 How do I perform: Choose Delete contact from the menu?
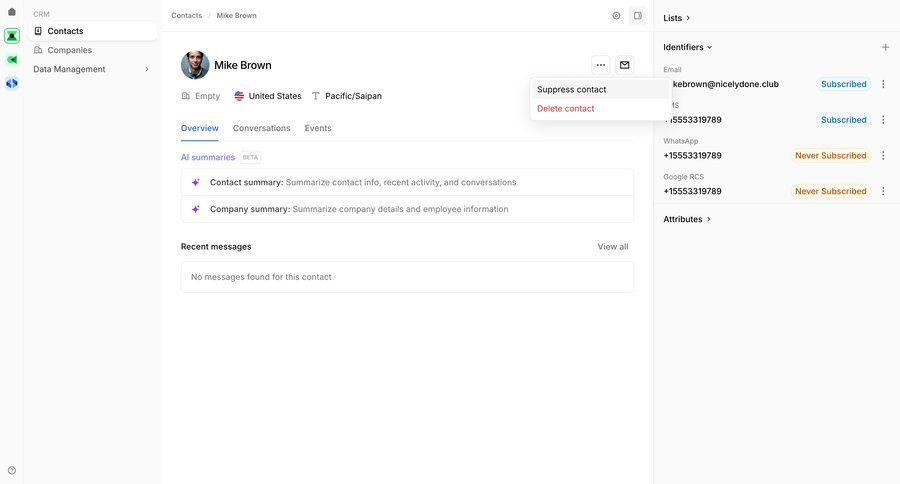(600, 109)
